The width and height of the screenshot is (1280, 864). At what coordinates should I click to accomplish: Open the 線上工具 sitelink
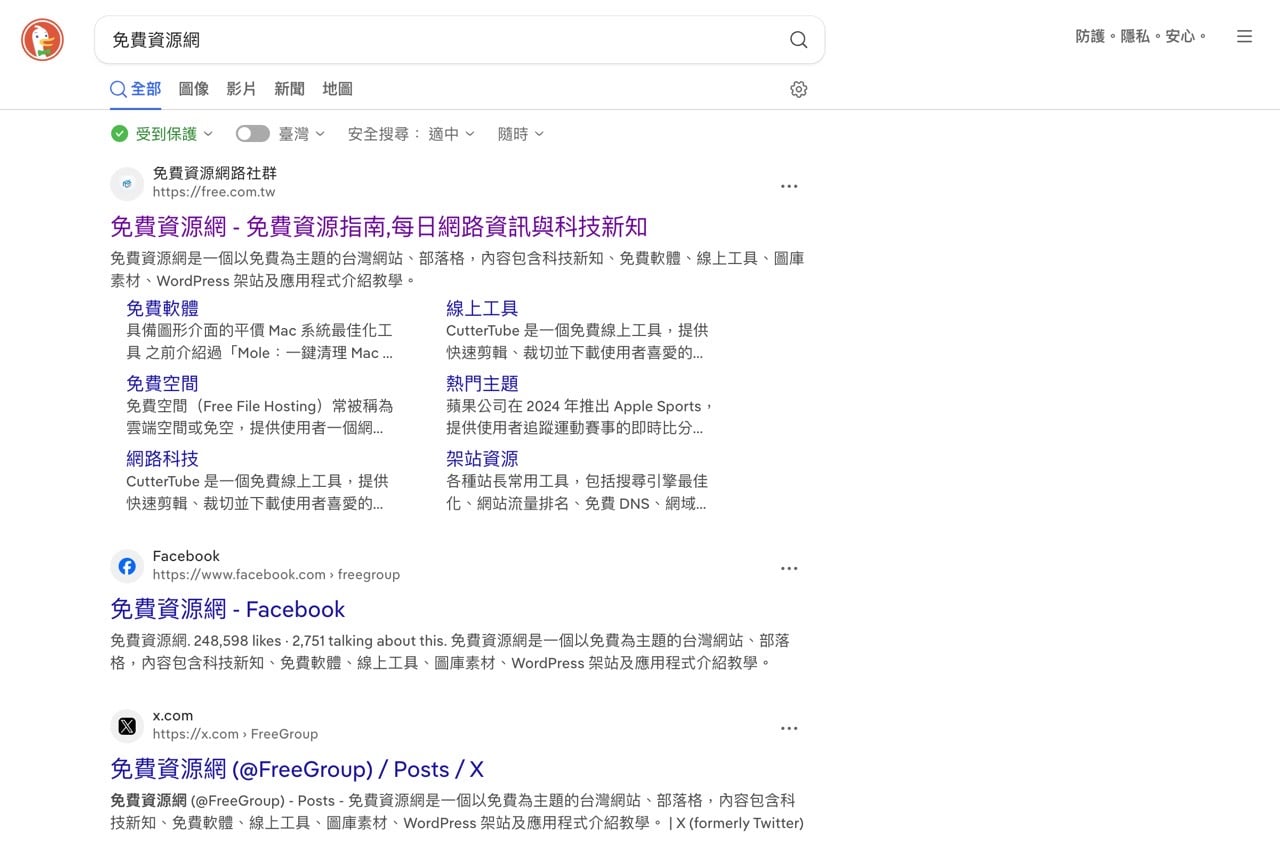point(482,308)
